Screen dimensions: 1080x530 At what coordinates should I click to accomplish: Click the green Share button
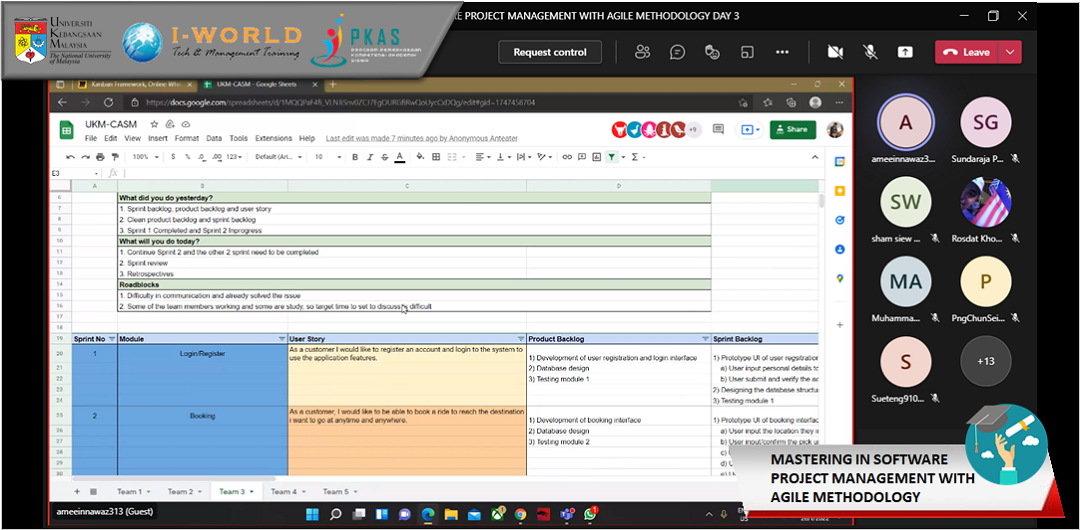pos(793,129)
